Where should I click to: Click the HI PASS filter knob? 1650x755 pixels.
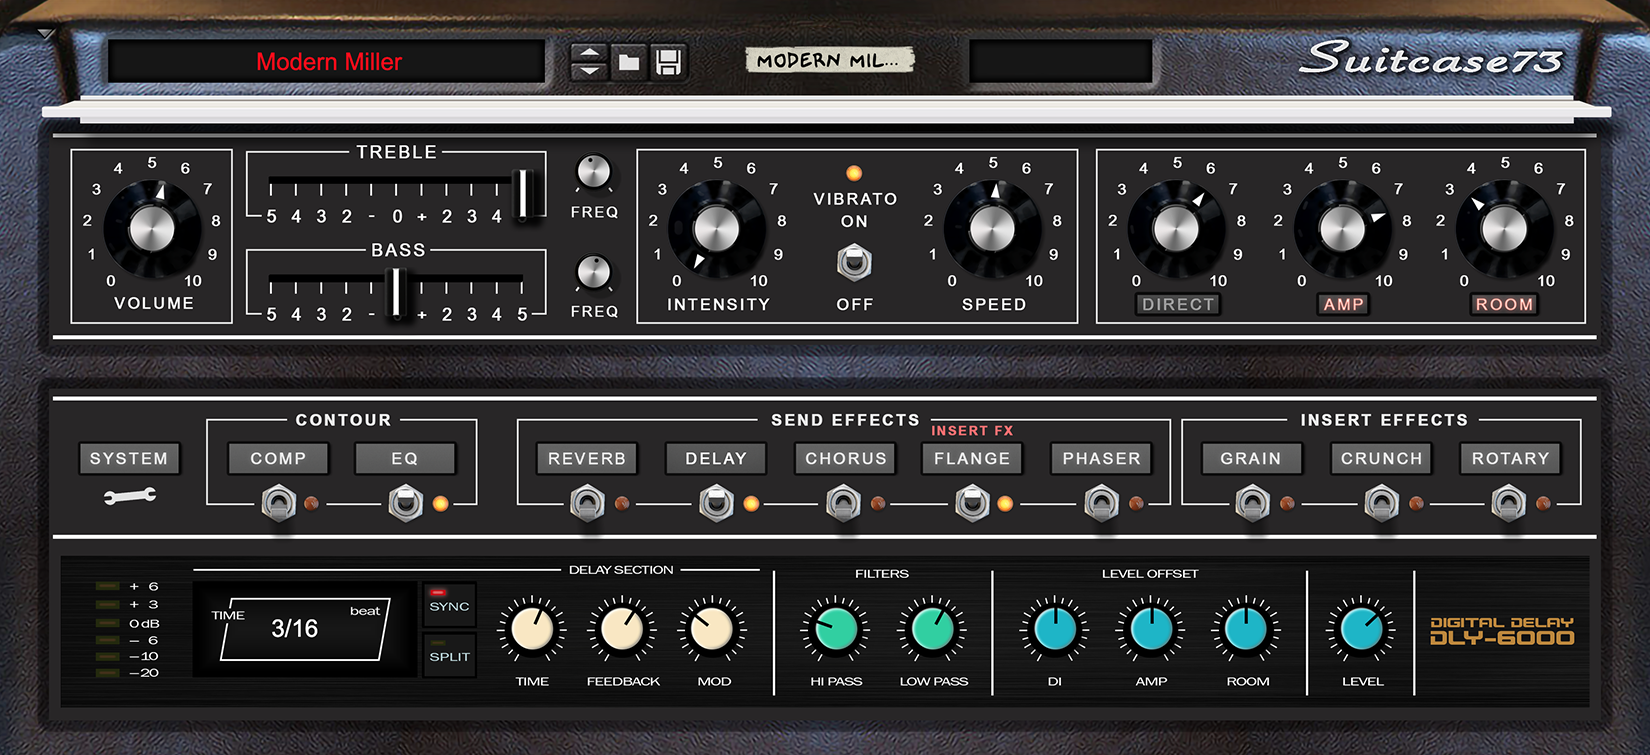click(836, 630)
